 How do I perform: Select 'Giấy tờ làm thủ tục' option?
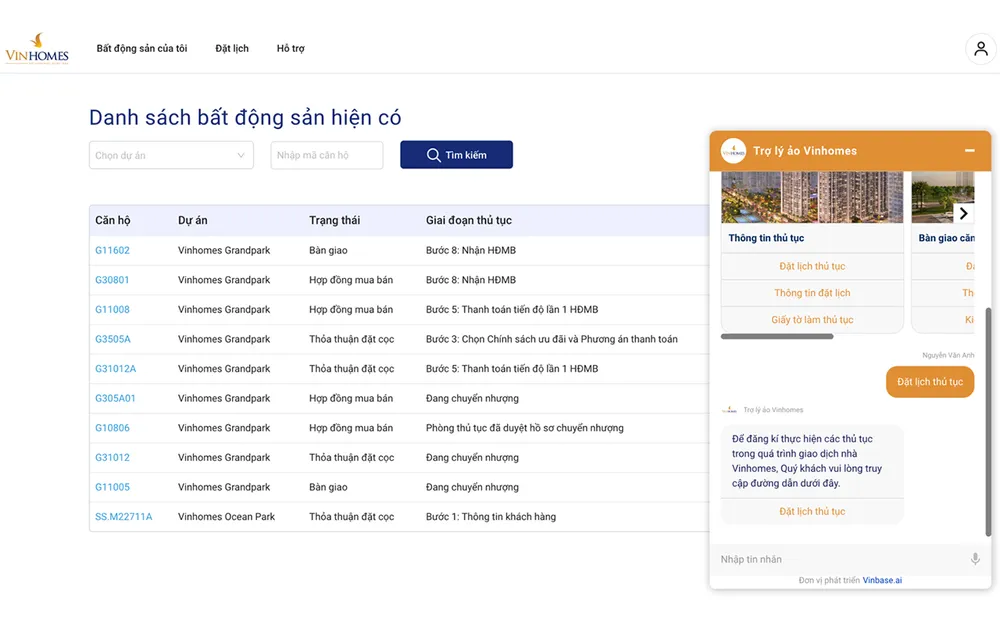pyautogui.click(x=812, y=320)
